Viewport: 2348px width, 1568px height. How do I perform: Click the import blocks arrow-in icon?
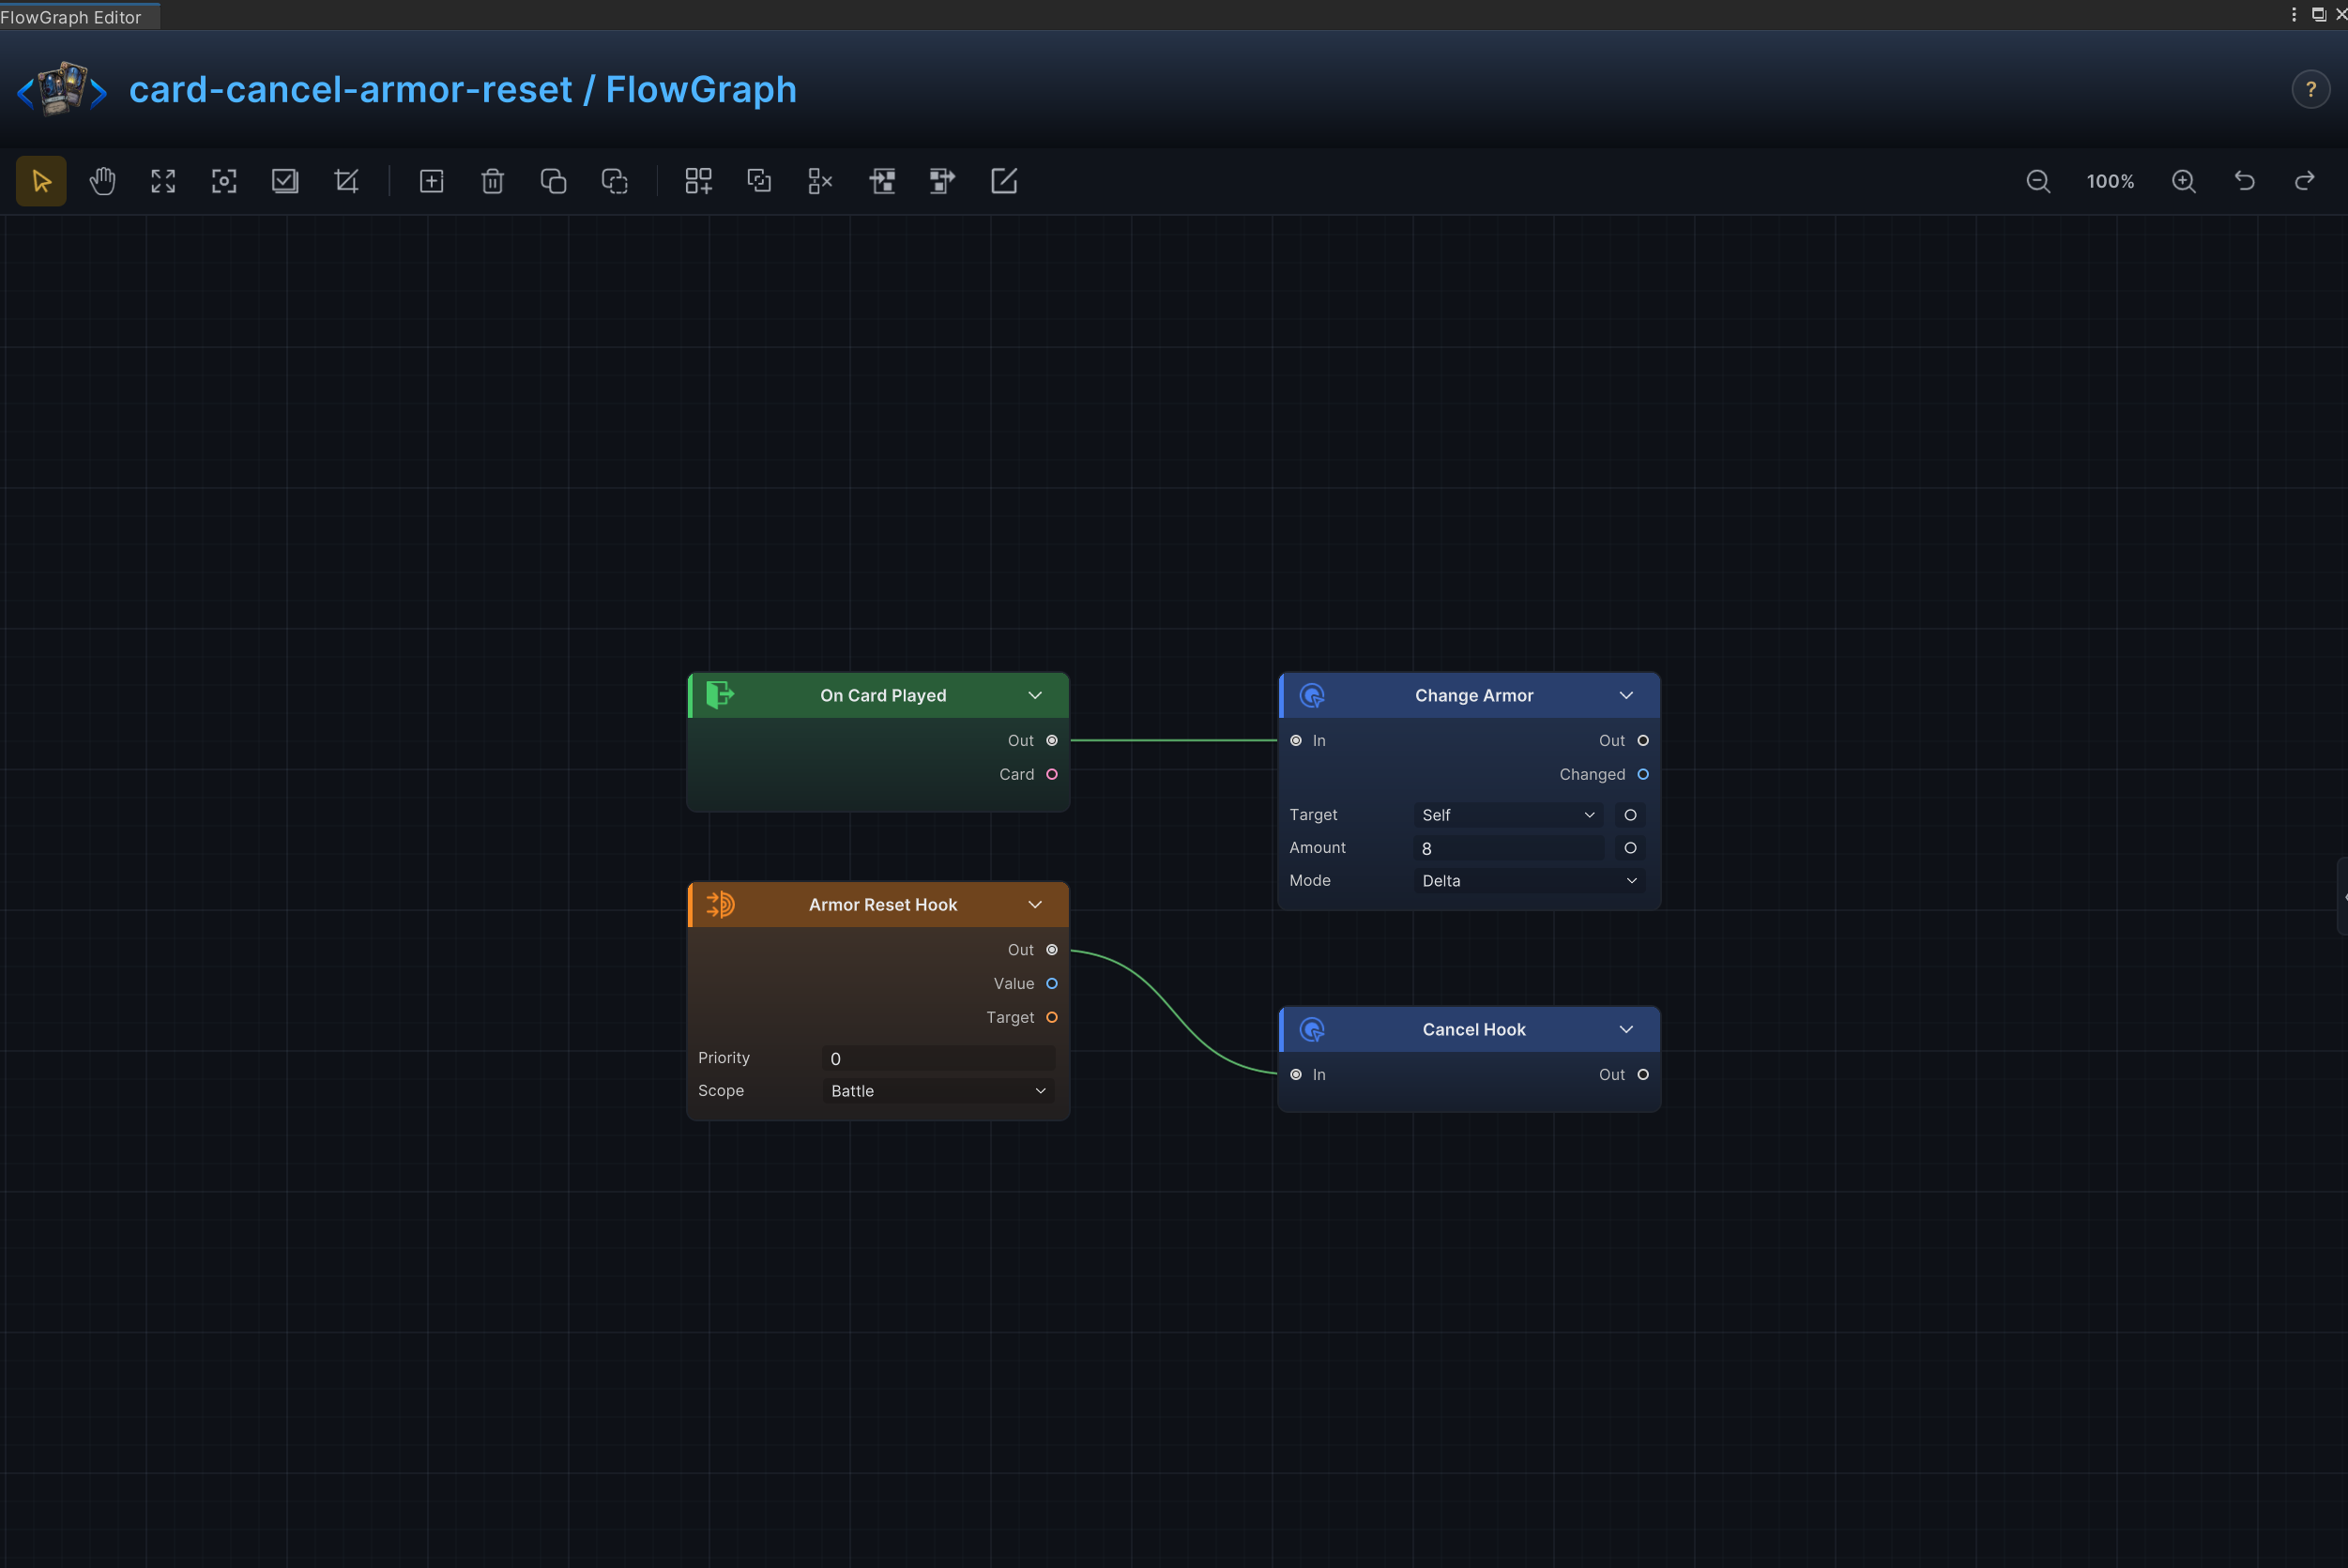click(881, 181)
